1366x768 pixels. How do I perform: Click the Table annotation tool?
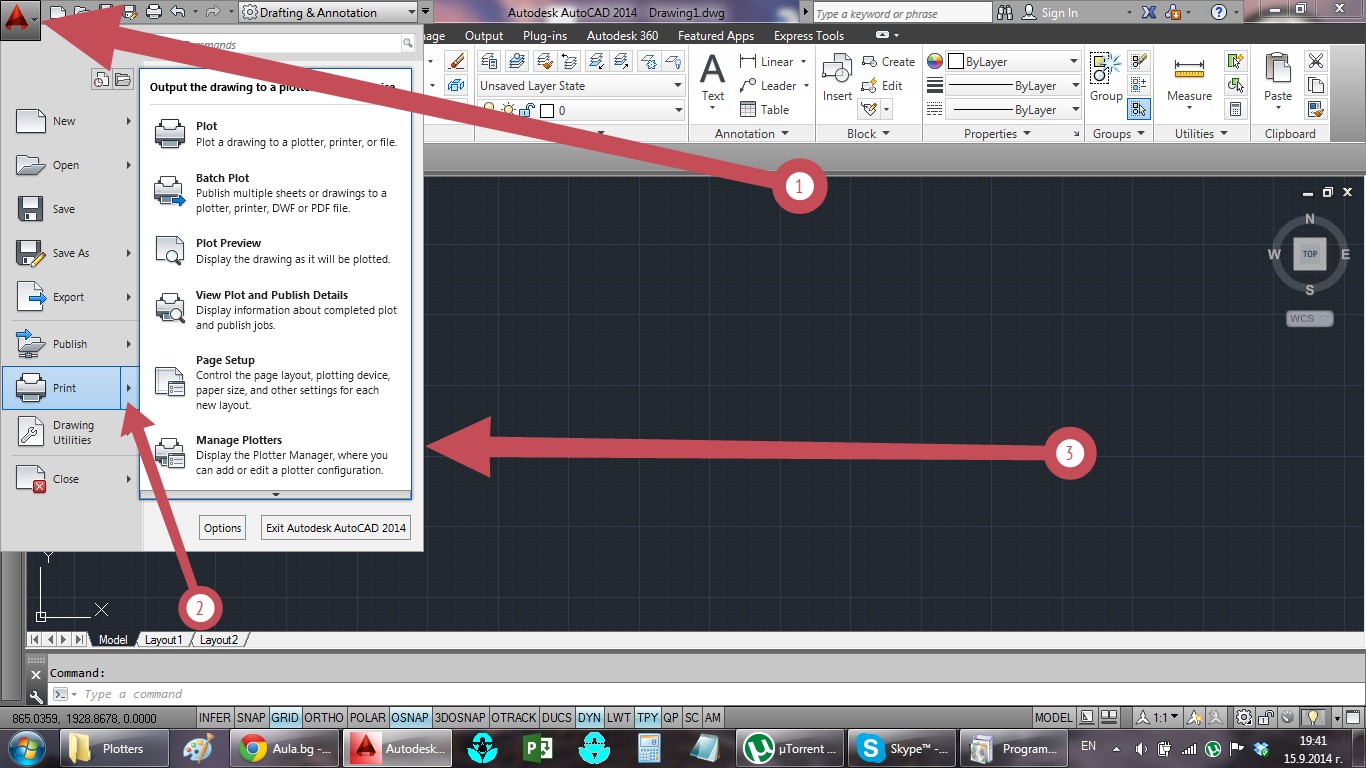tap(764, 110)
